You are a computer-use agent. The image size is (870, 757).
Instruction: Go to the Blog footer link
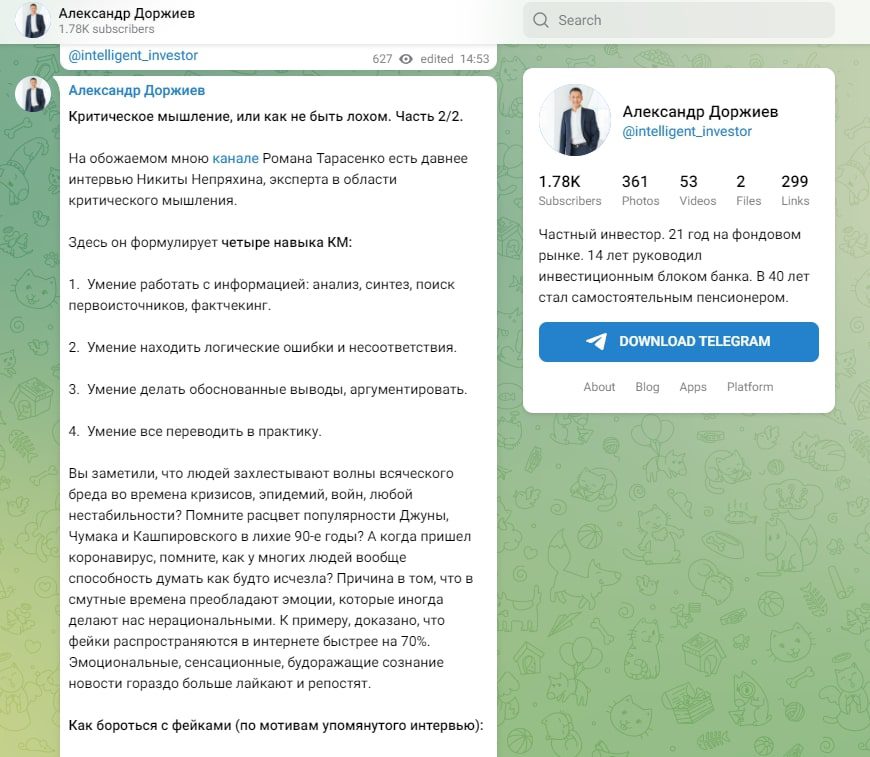pos(647,387)
